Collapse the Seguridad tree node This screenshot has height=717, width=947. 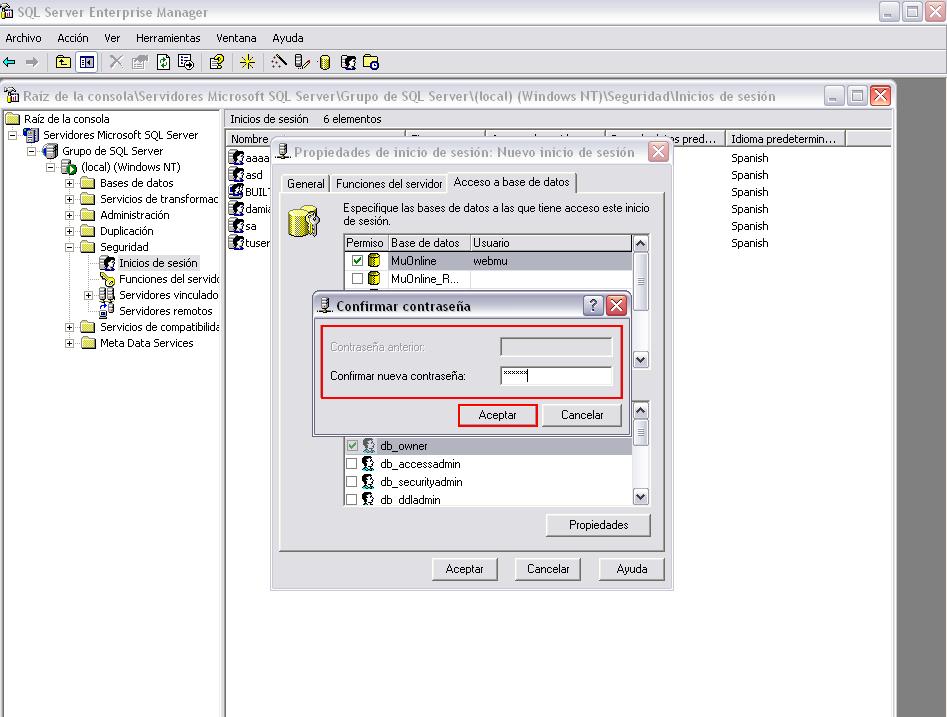coord(69,247)
